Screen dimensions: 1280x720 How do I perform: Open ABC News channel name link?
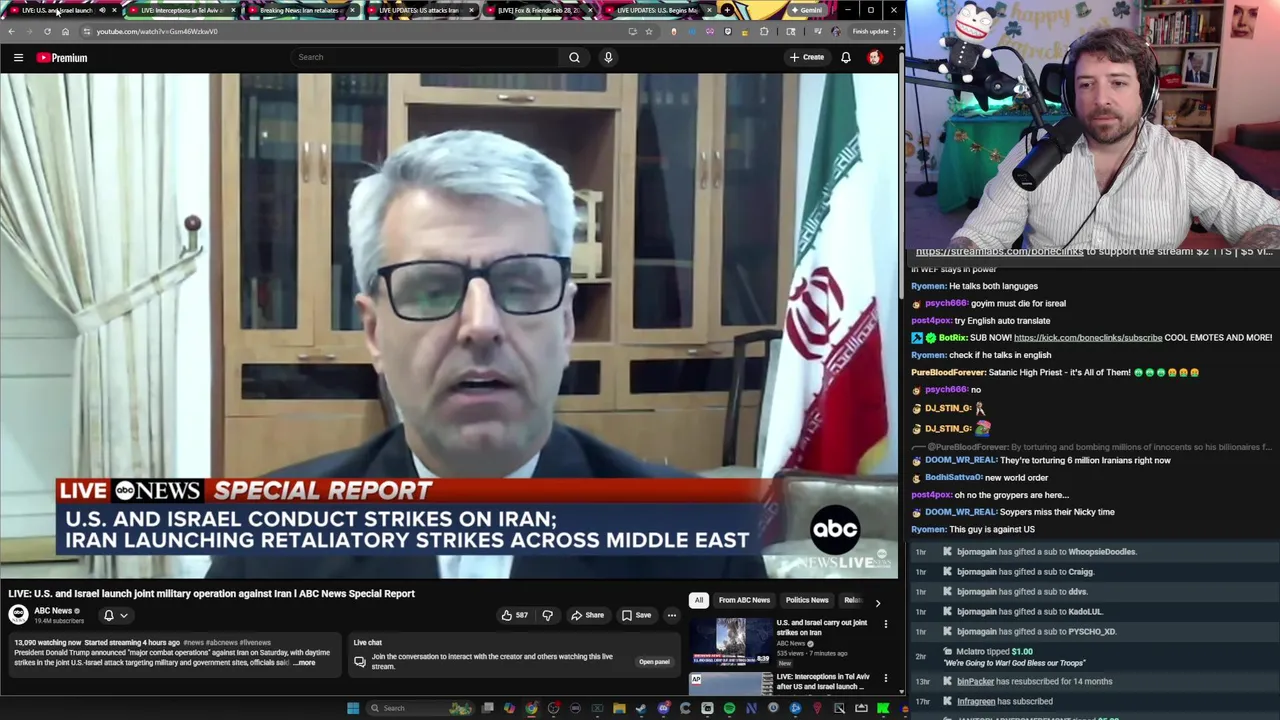point(53,611)
